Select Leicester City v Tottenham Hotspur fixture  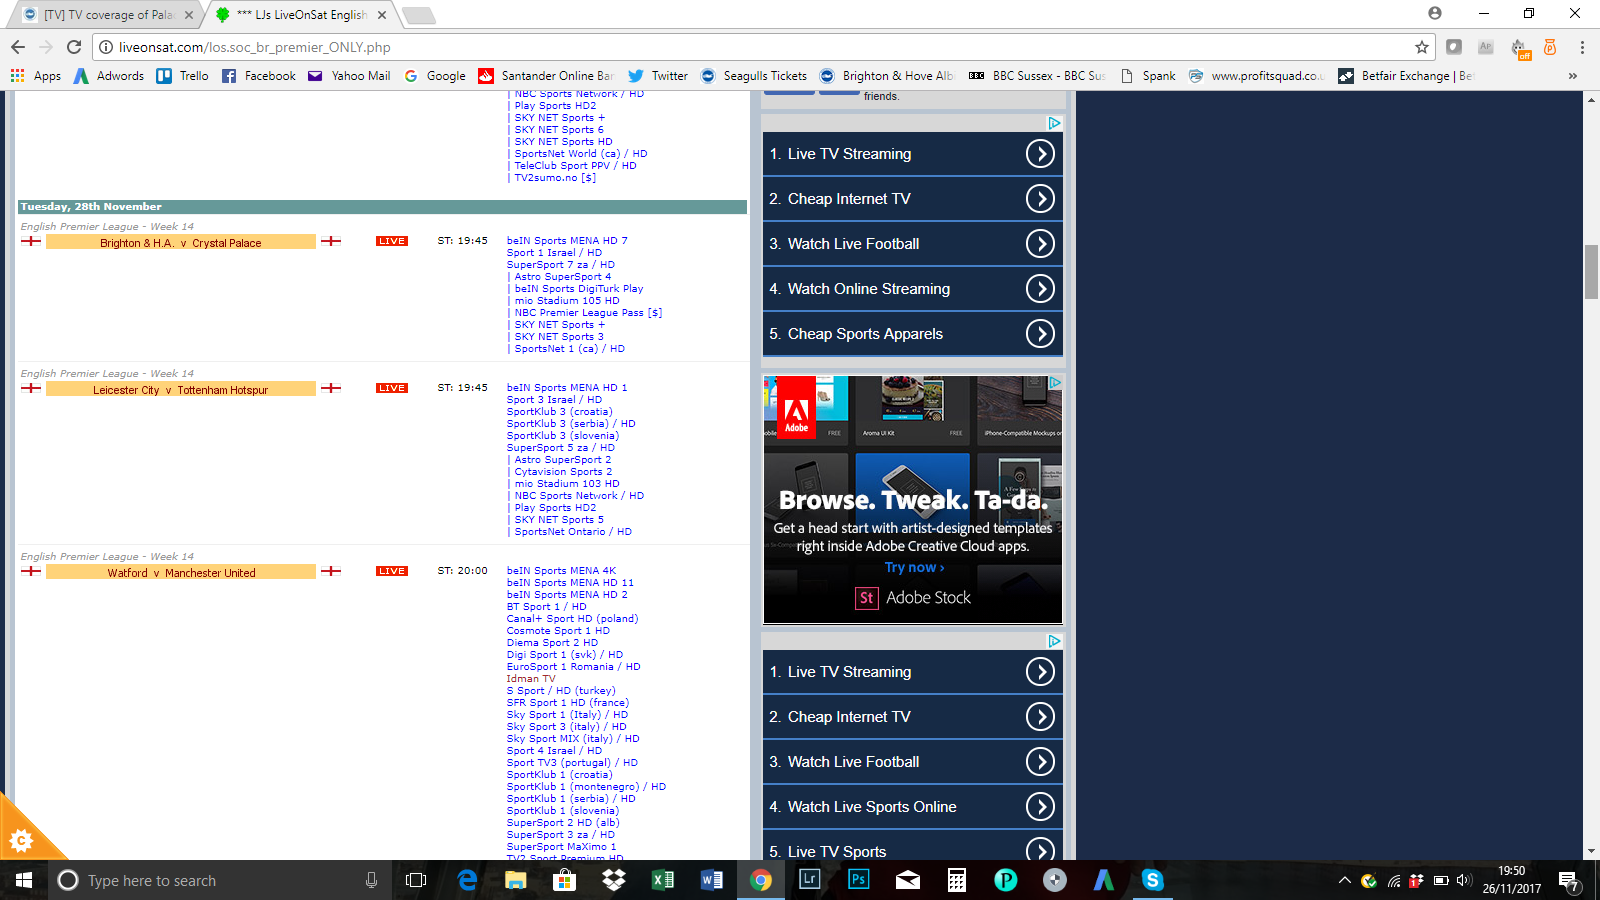(181, 390)
